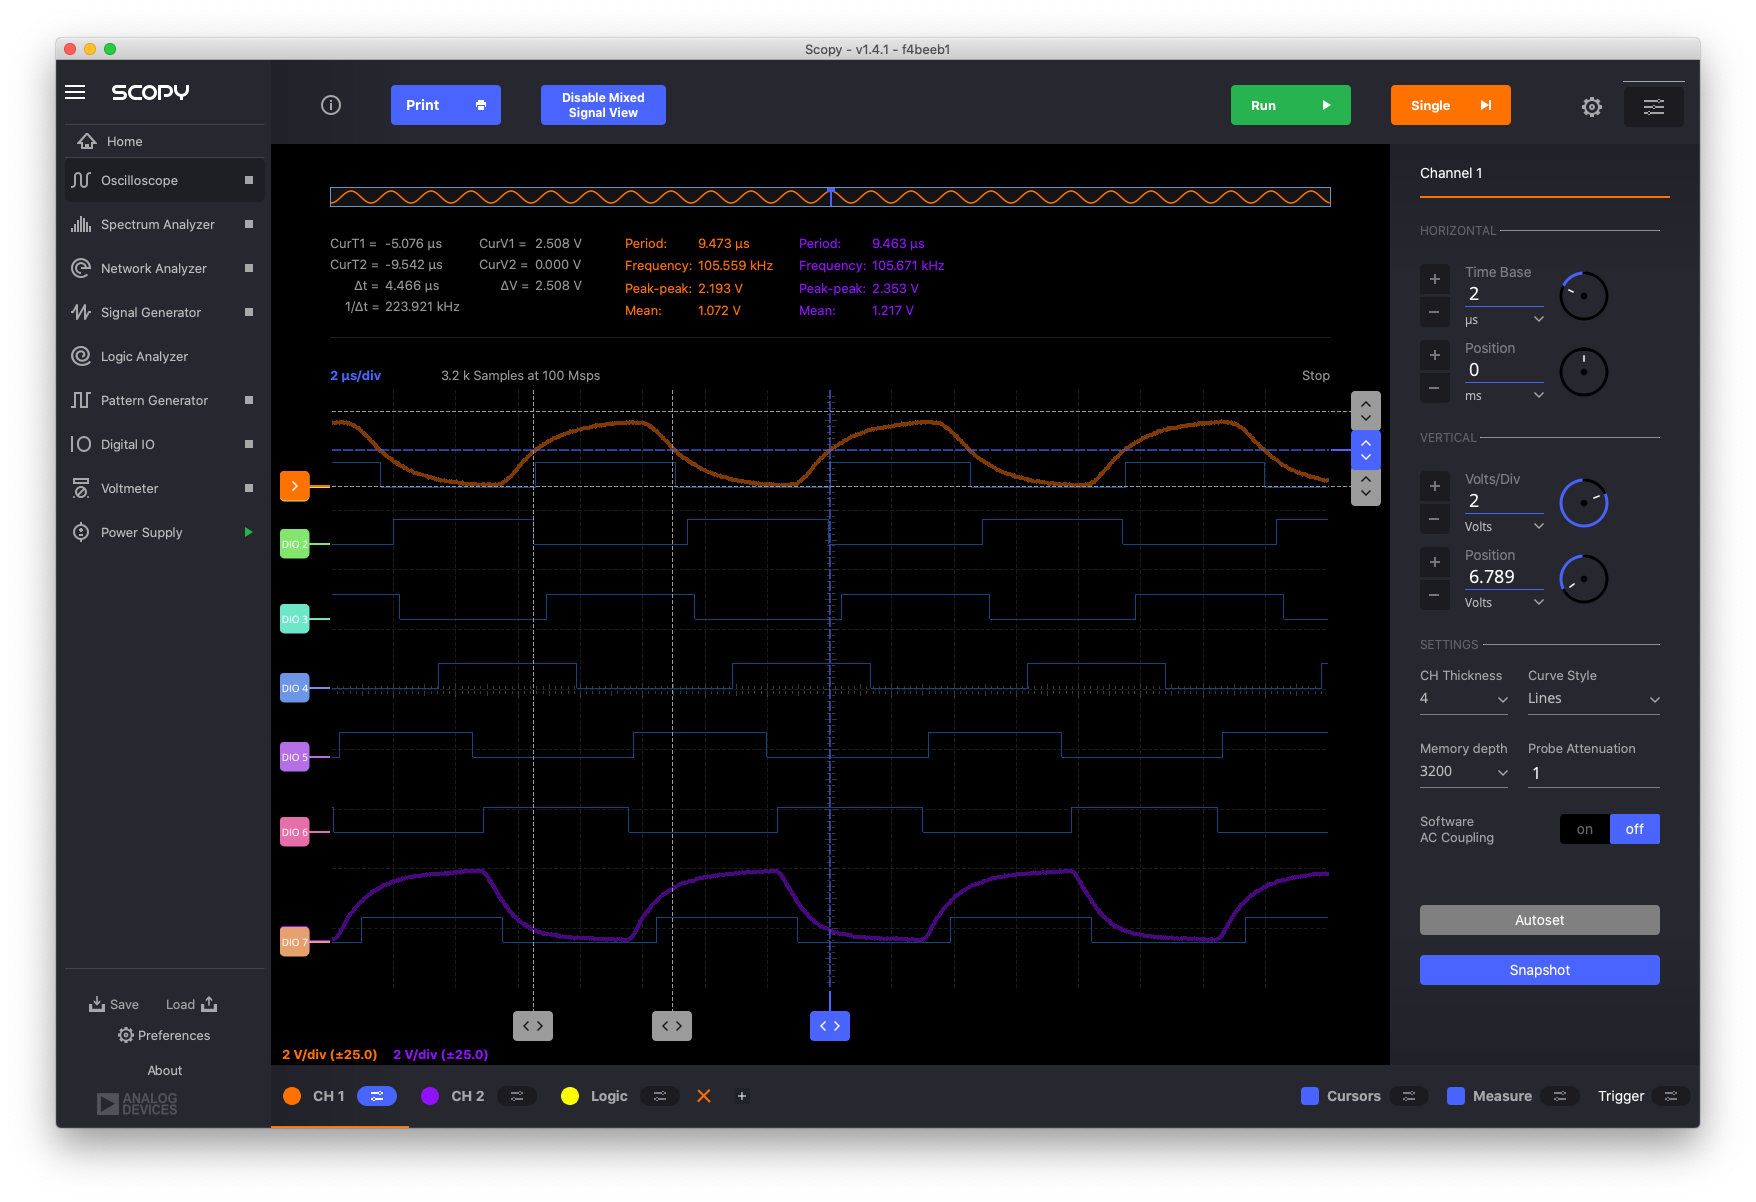
Task: Increase Volts/Div with plus button
Action: [1434, 486]
